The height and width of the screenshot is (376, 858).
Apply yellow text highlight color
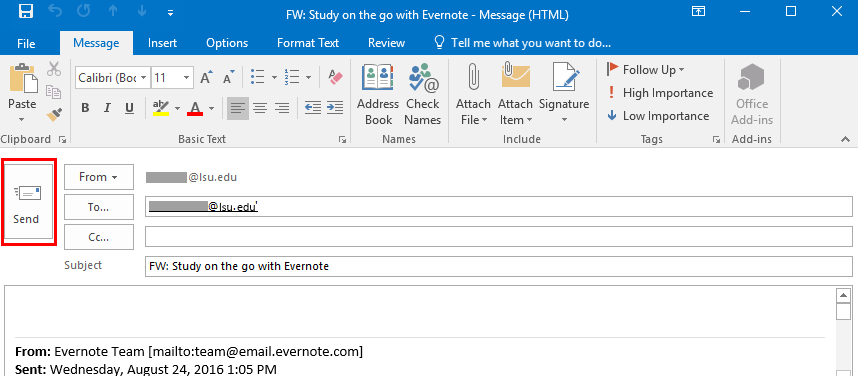[x=161, y=108]
